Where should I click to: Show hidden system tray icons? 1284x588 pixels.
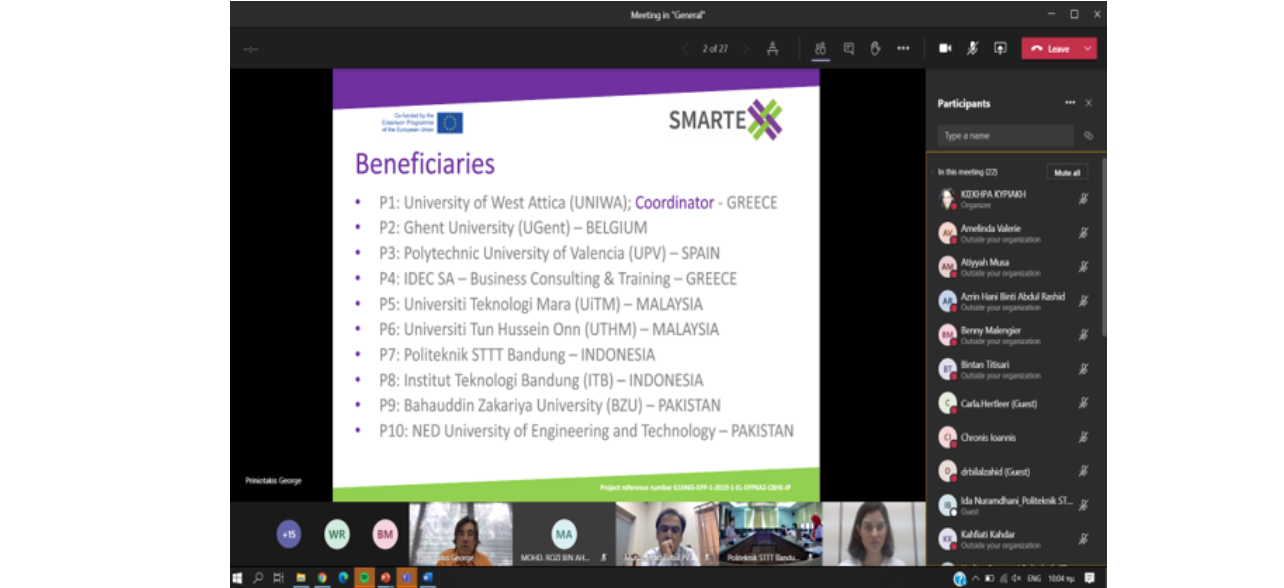976,578
